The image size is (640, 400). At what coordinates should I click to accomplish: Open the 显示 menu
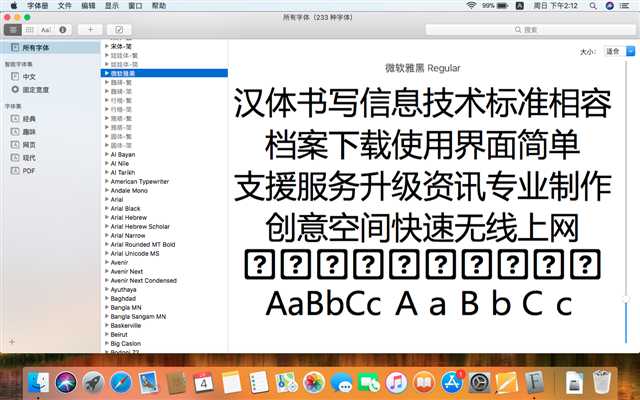111,6
